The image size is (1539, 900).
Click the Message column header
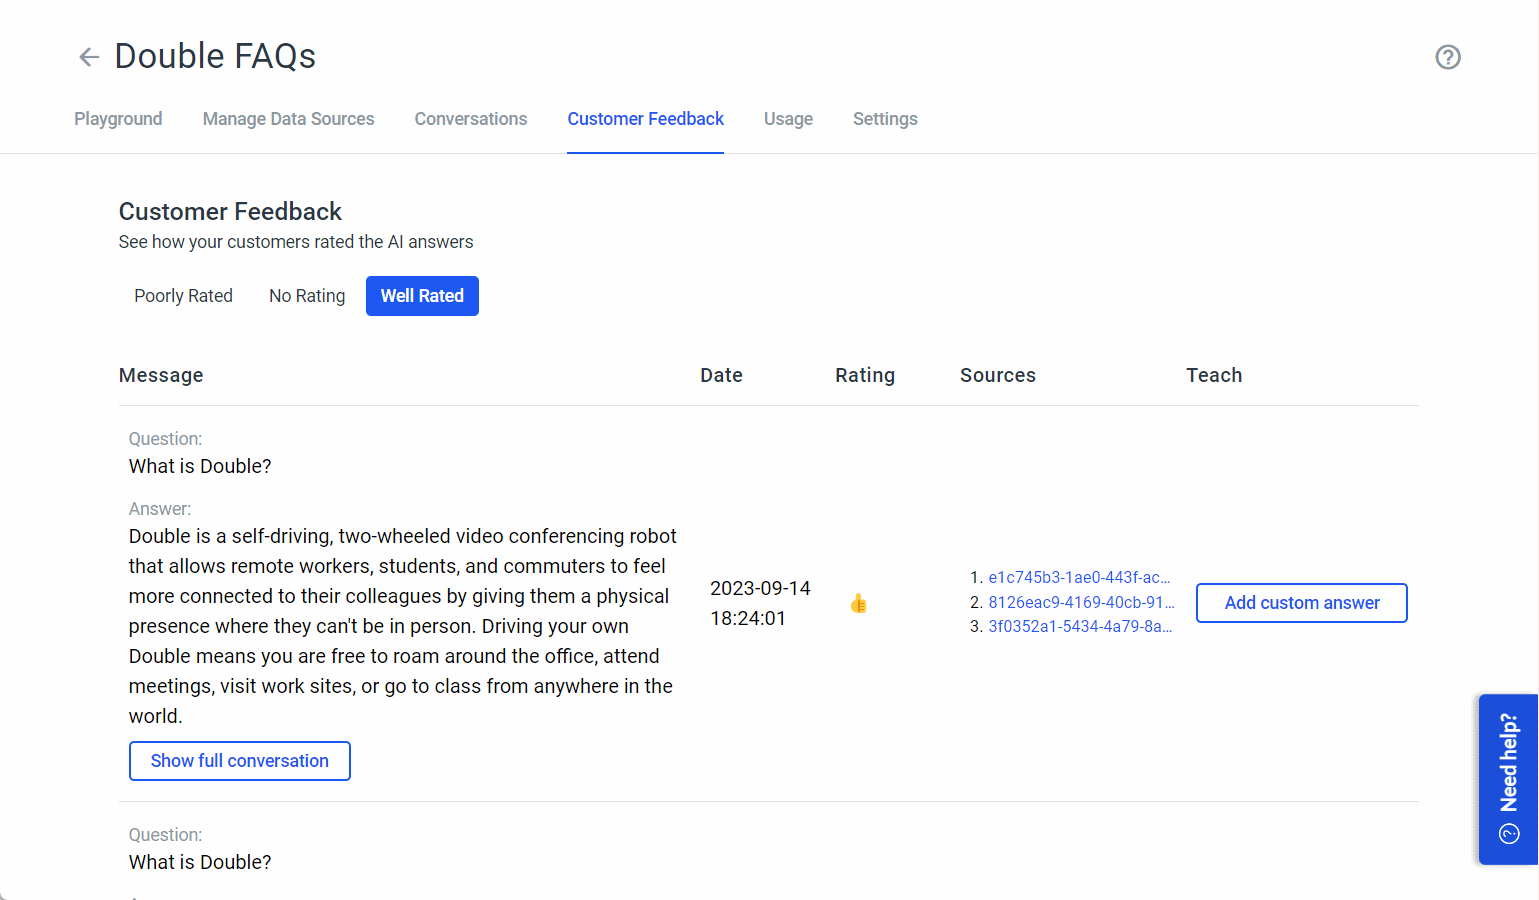tap(161, 375)
